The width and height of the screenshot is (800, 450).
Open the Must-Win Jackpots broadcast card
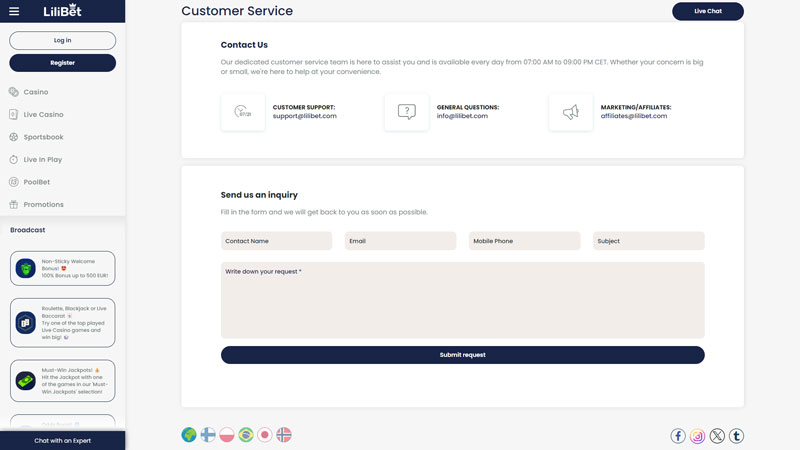(62, 381)
